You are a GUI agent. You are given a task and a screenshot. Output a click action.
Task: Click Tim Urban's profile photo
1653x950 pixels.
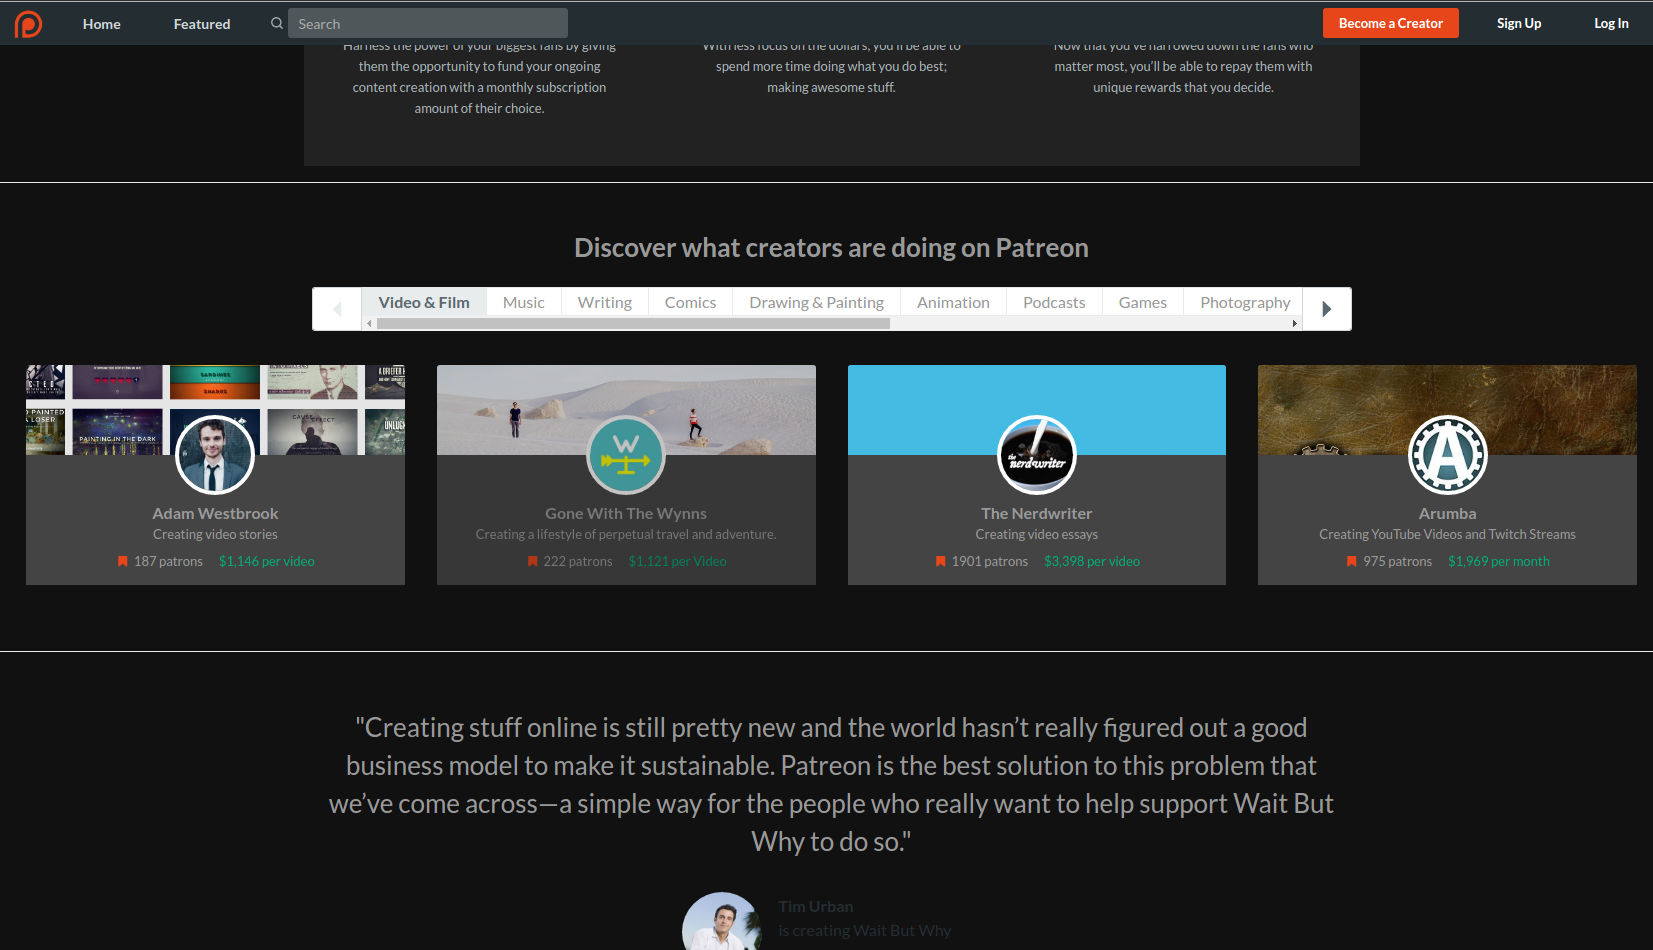point(722,921)
